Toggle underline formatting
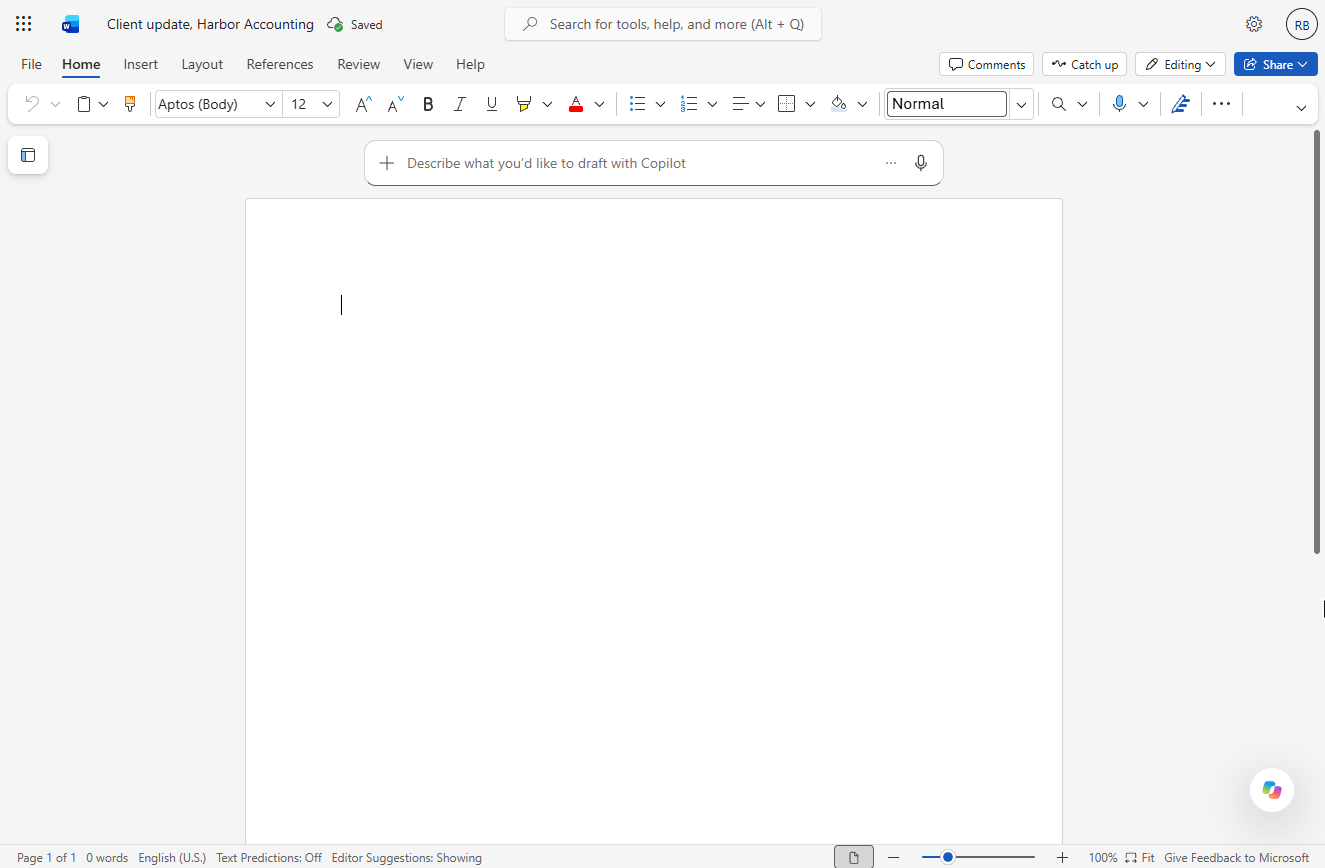Viewport: 1325px width, 868px height. (x=491, y=104)
